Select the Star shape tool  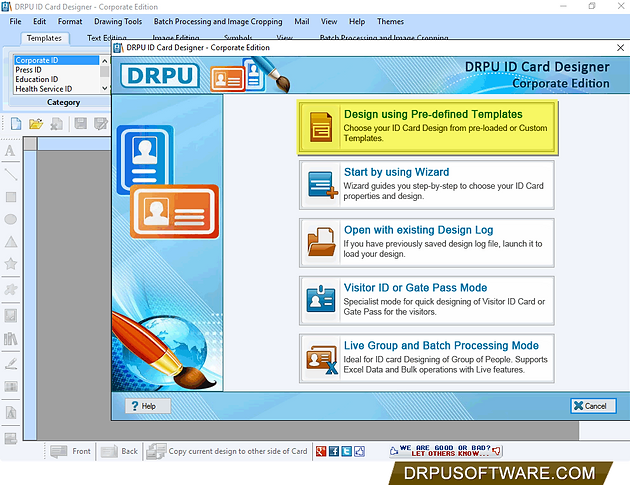(x=10, y=264)
